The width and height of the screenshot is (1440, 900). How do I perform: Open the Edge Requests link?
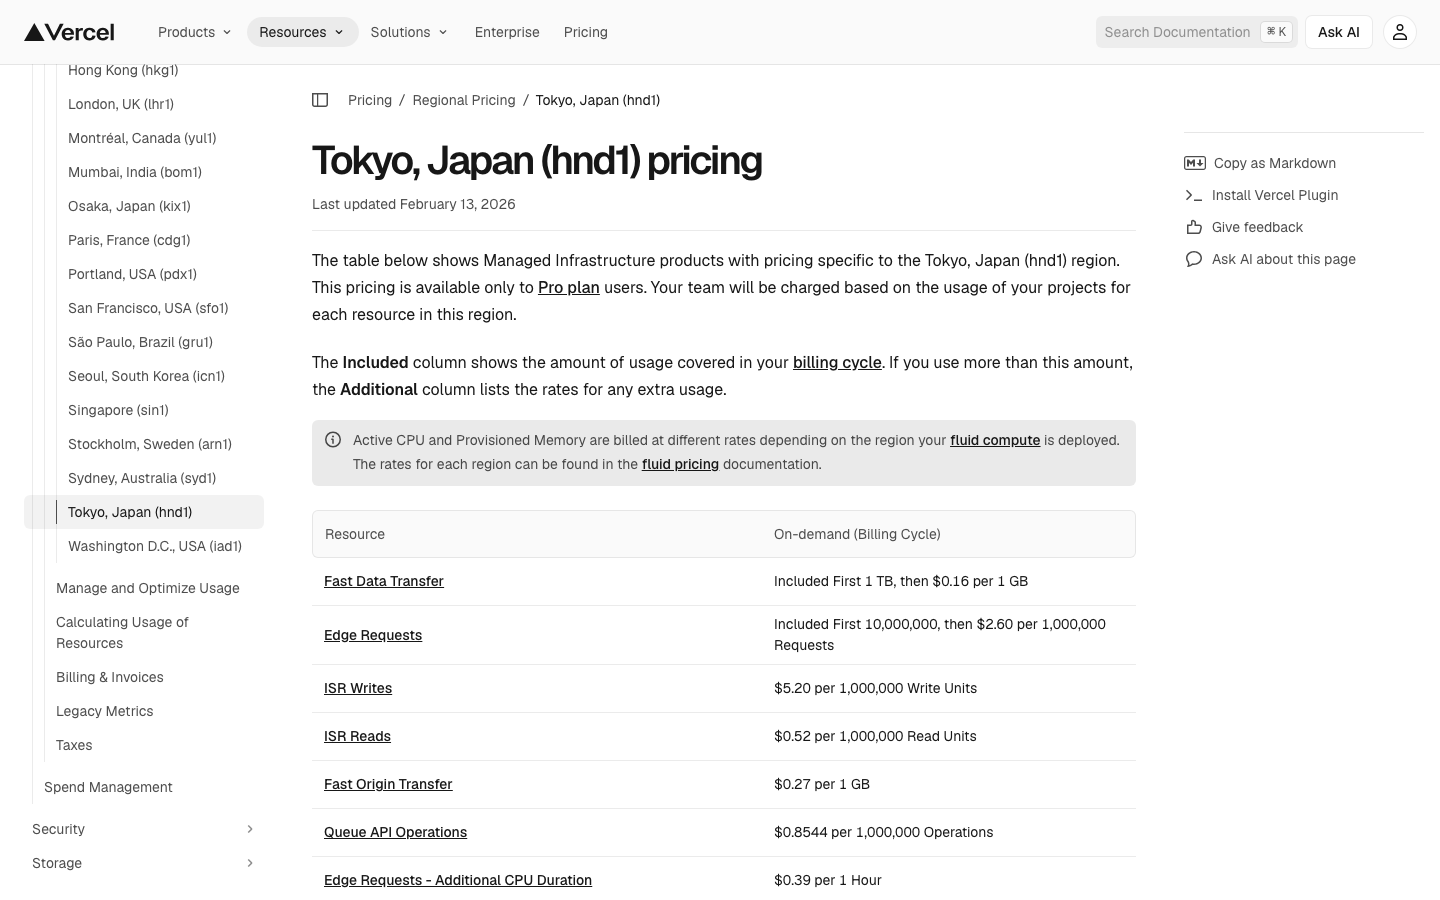373,635
